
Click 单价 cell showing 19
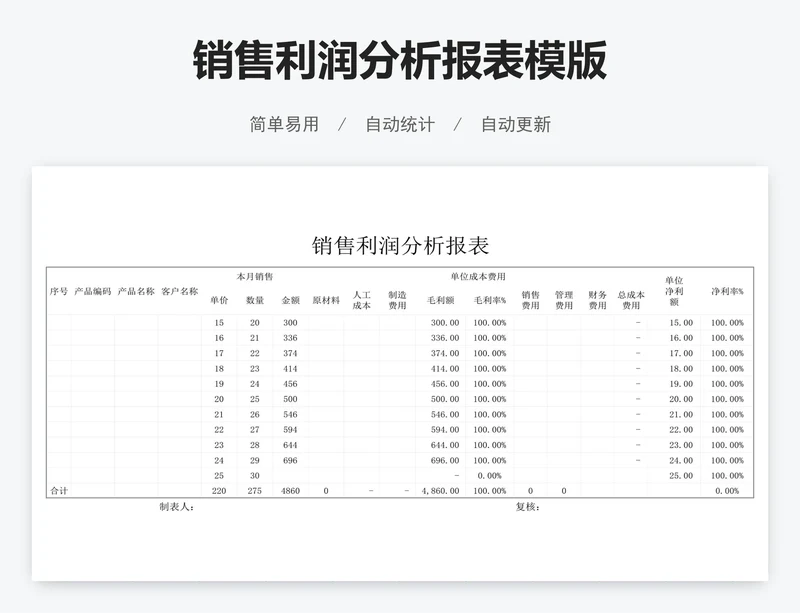pos(219,384)
